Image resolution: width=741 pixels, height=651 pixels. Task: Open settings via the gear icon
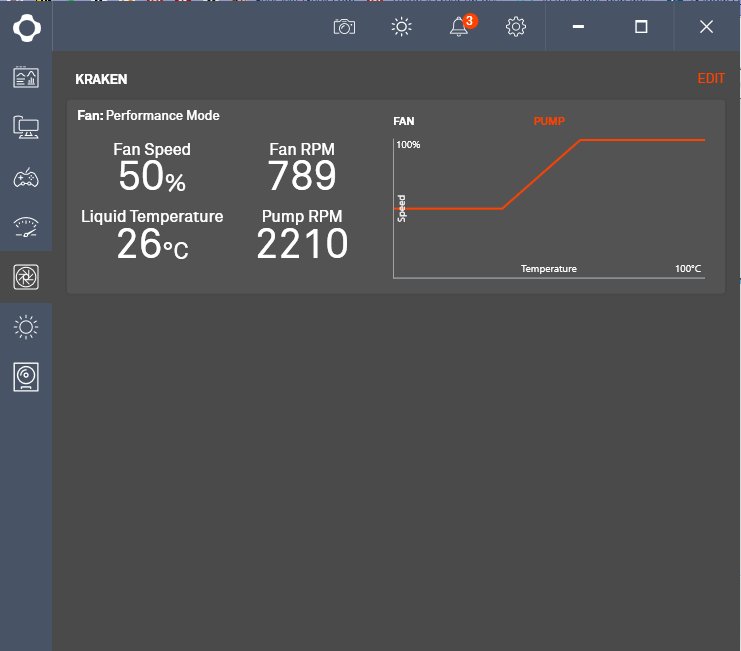[516, 27]
